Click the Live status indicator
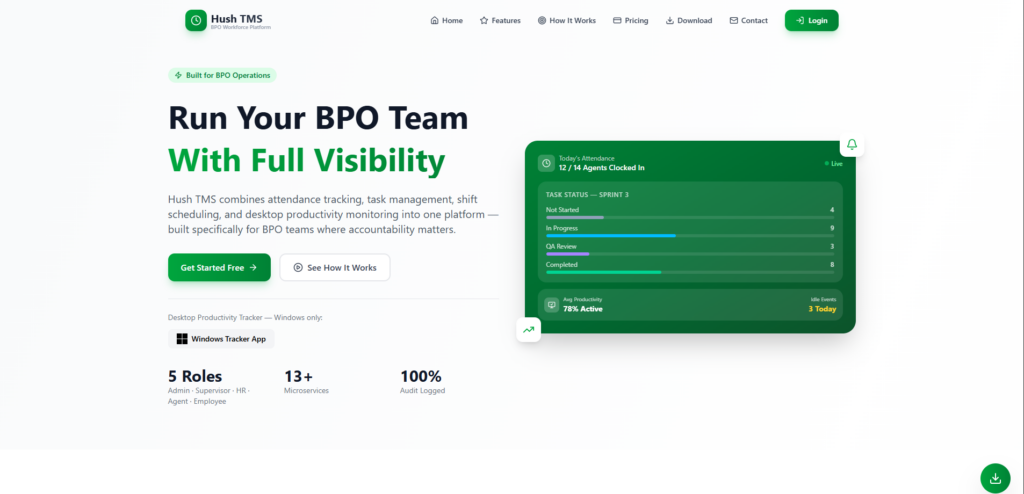 click(x=834, y=163)
